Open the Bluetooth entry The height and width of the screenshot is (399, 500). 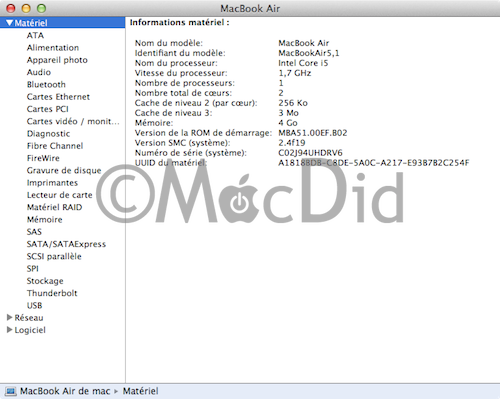tap(46, 85)
